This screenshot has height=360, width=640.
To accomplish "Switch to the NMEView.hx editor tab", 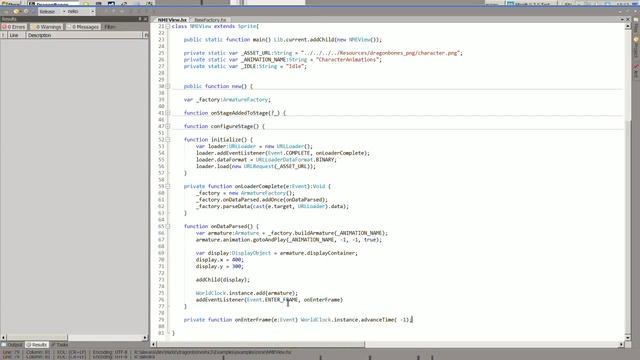I will (172, 20).
